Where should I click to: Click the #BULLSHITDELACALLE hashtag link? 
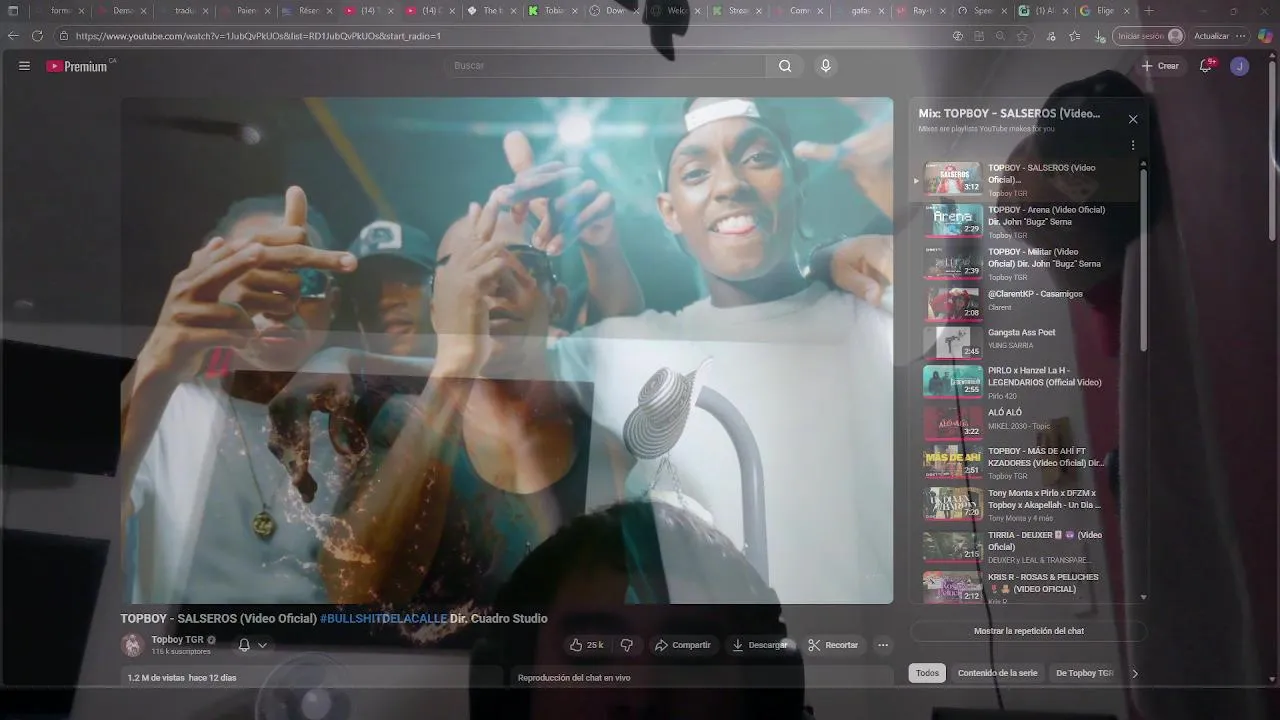[384, 619]
